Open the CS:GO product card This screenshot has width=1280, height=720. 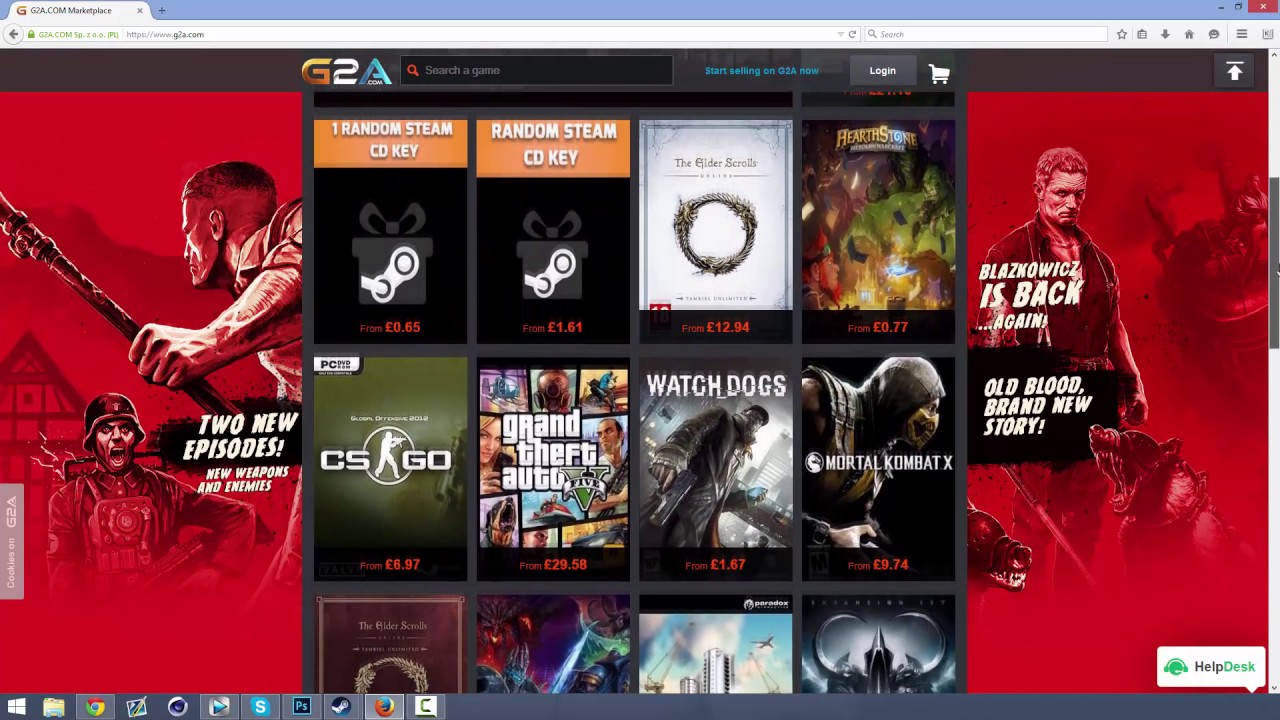[390, 469]
